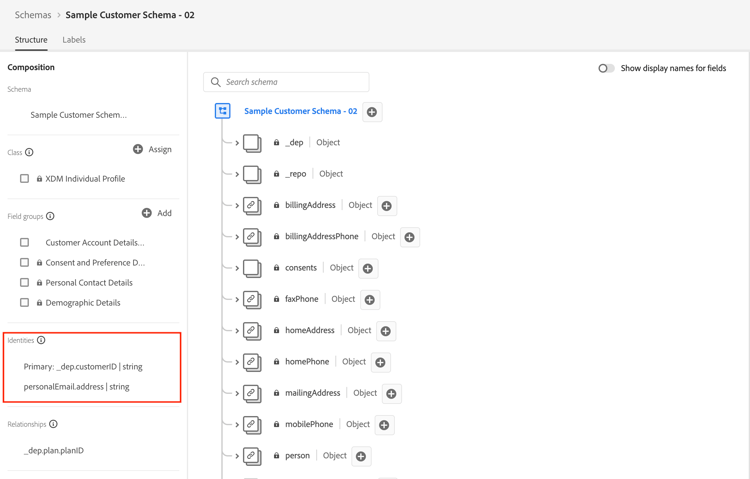Click plus icon next to consents
The image size is (750, 479).
click(368, 268)
